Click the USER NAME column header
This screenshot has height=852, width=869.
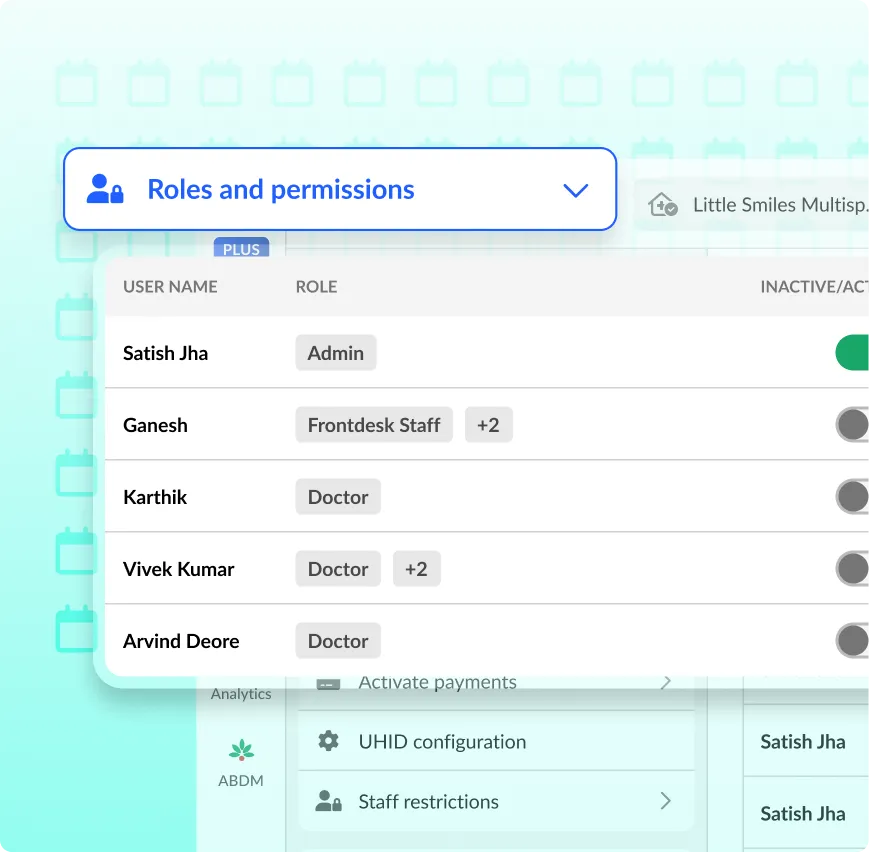pos(170,287)
